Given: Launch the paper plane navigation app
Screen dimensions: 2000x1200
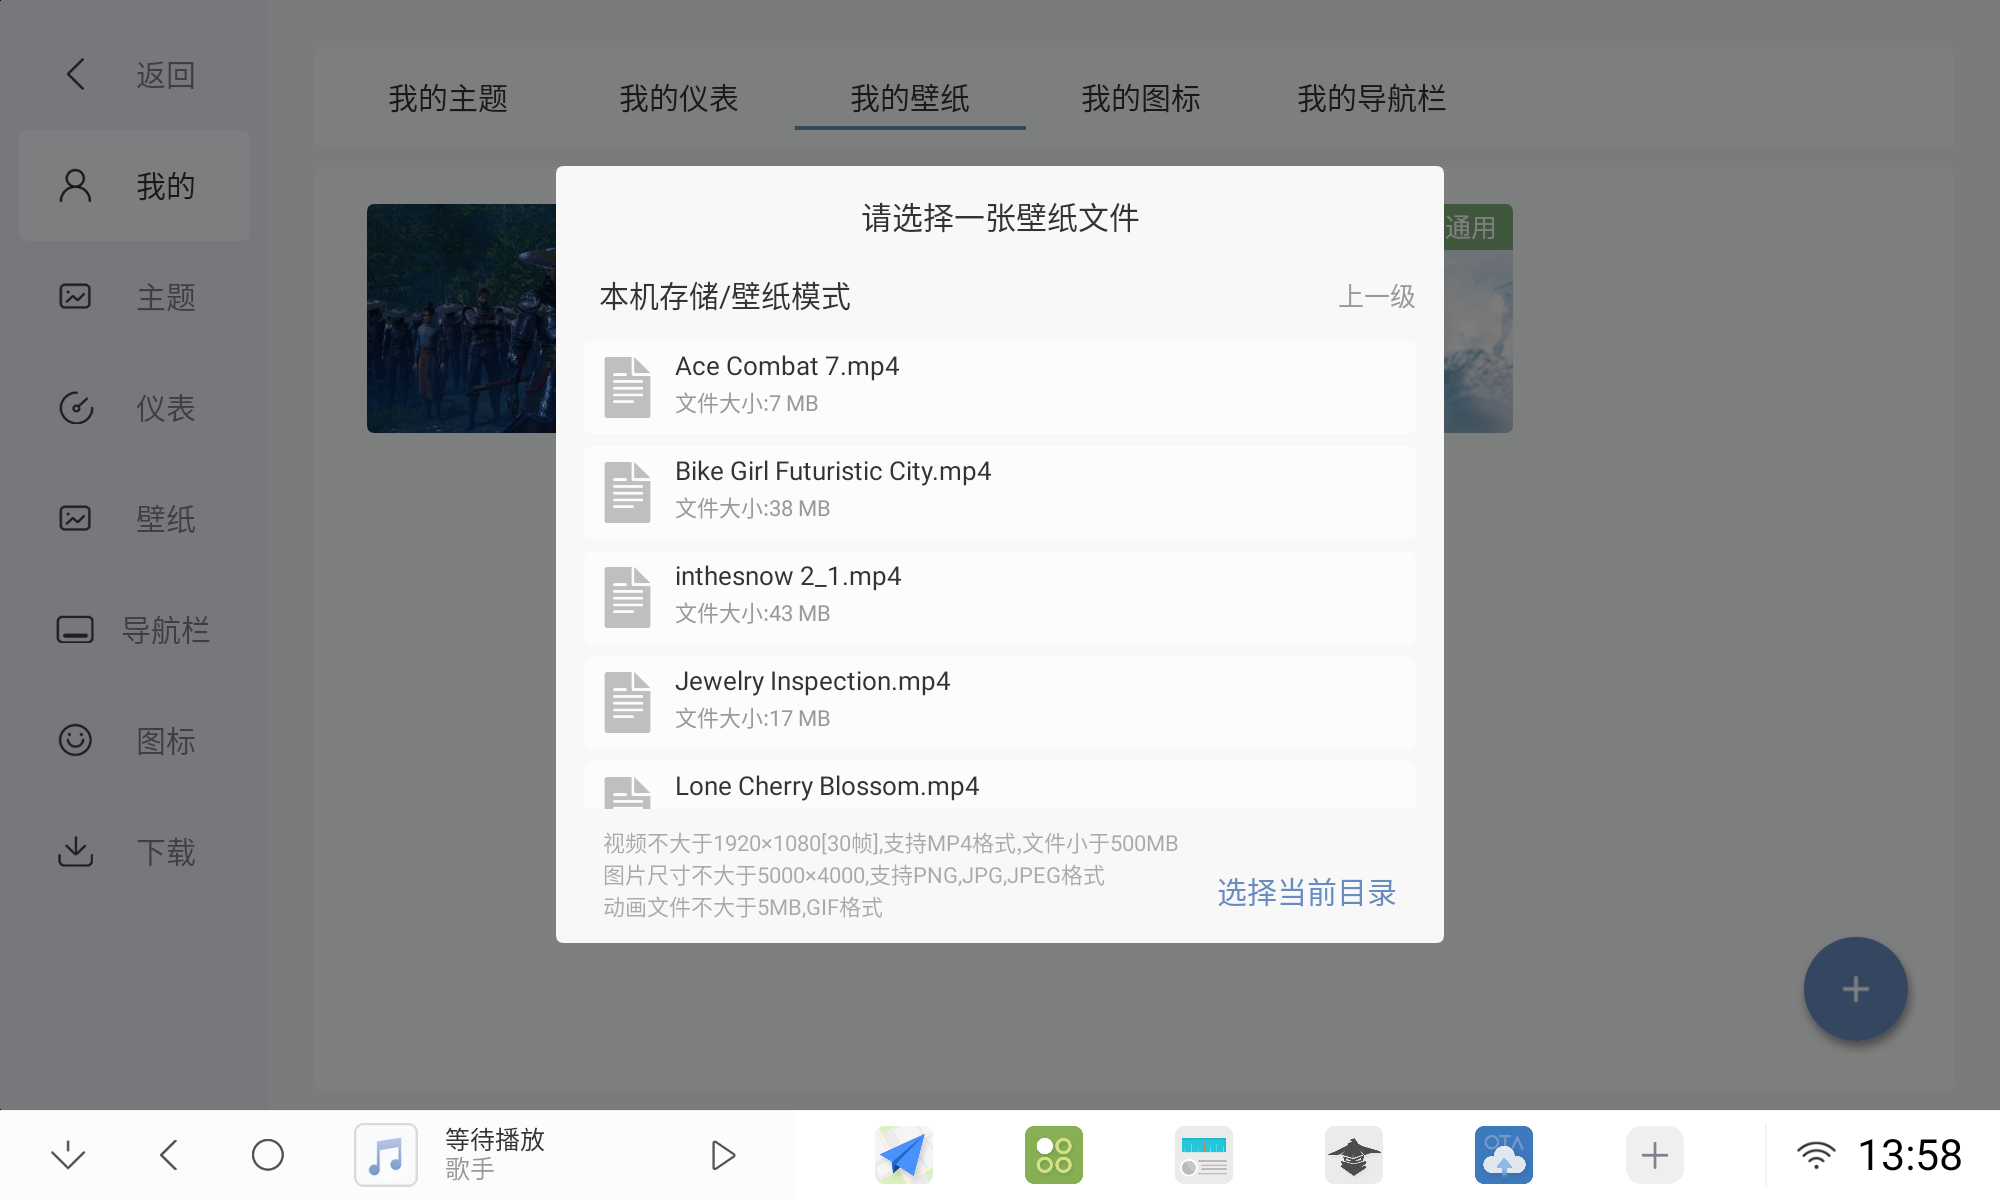Looking at the screenshot, I should pyautogui.click(x=903, y=1154).
